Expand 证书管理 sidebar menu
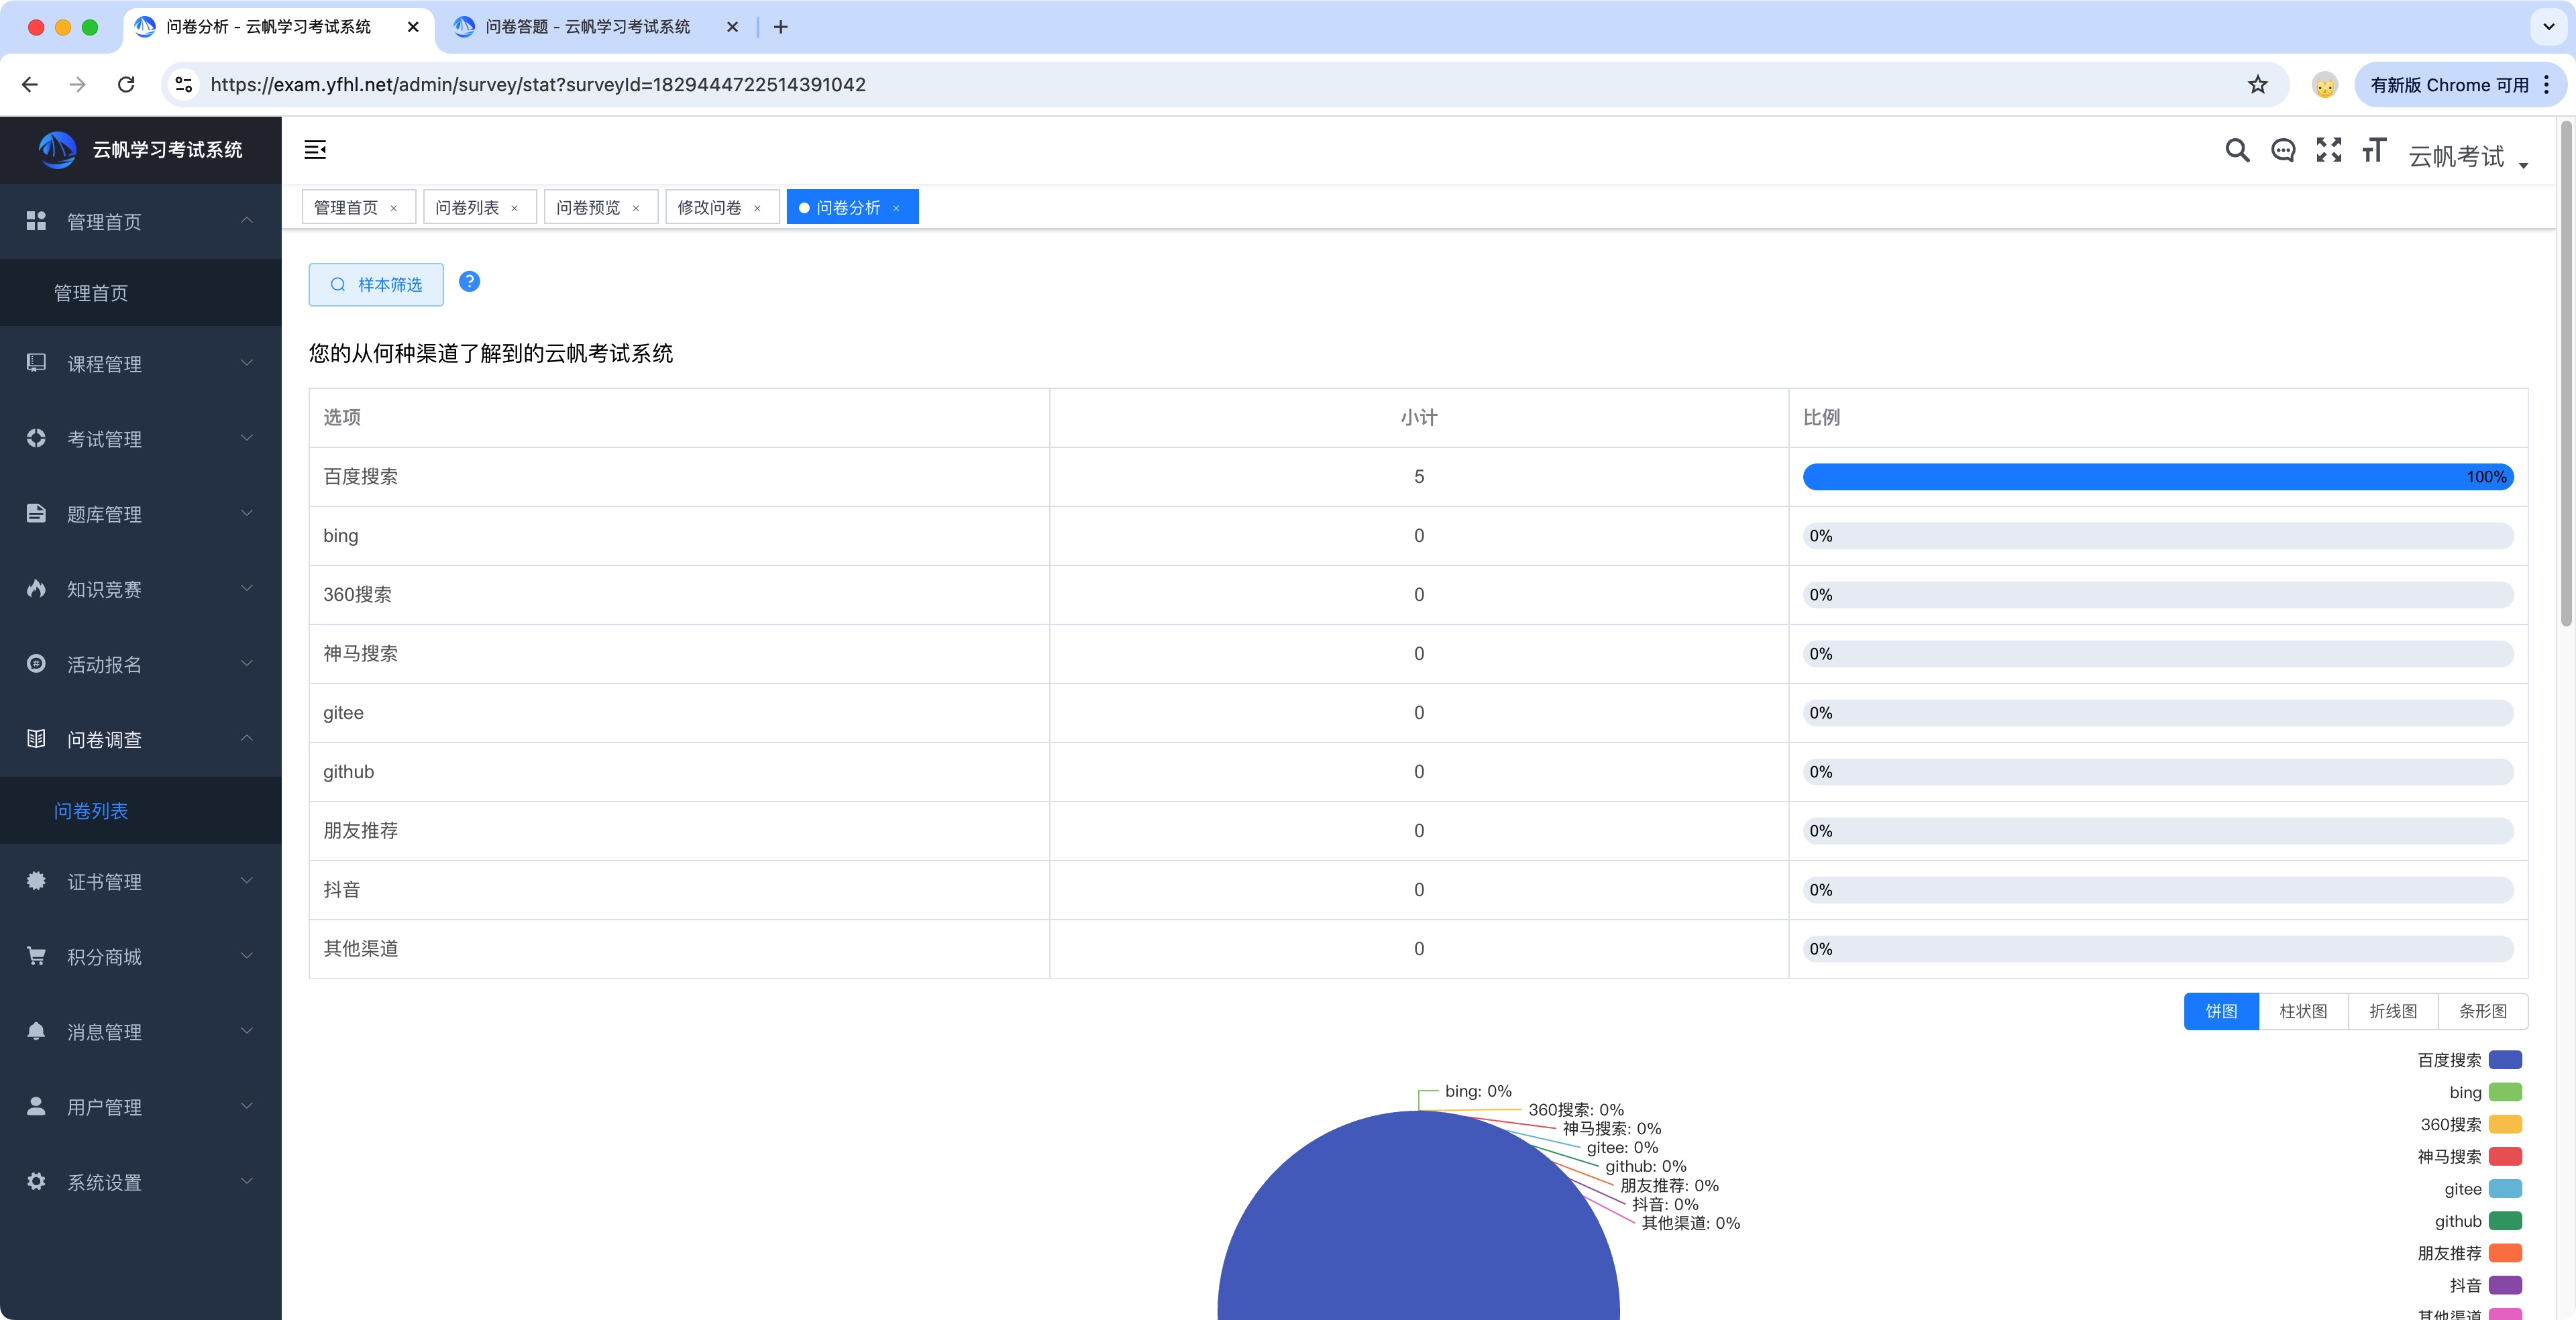This screenshot has height=1320, width=2576. [x=140, y=880]
